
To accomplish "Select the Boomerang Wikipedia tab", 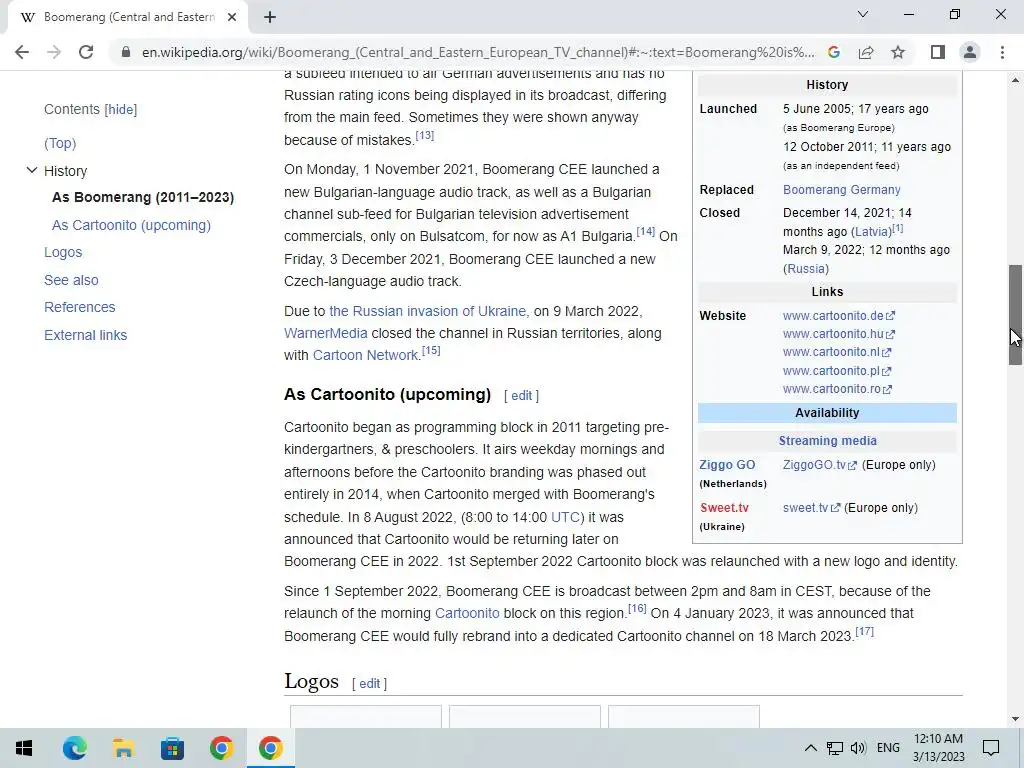I will coord(128,17).
